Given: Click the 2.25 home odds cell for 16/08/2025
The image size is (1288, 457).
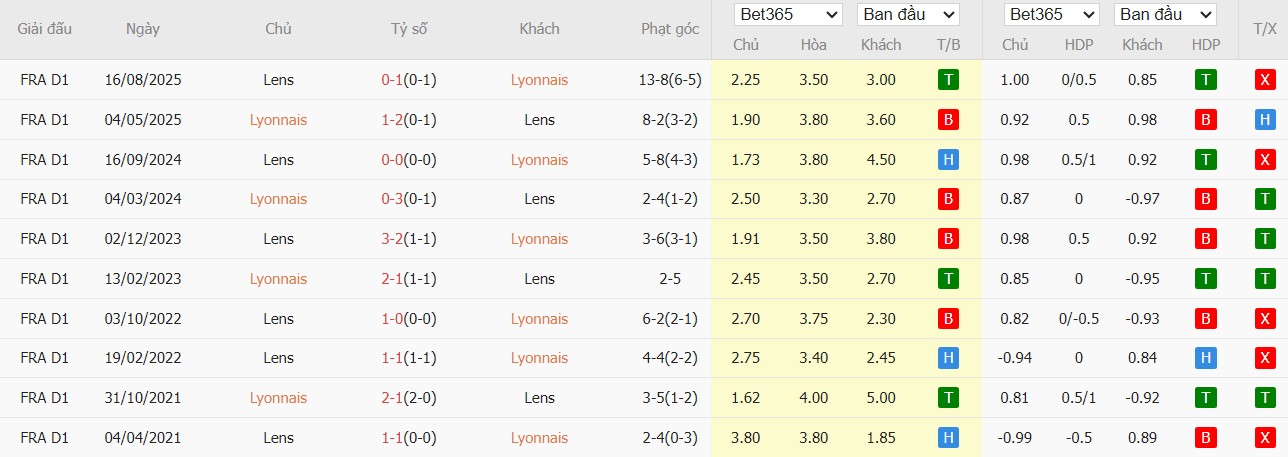Looking at the screenshot, I should click(x=745, y=80).
